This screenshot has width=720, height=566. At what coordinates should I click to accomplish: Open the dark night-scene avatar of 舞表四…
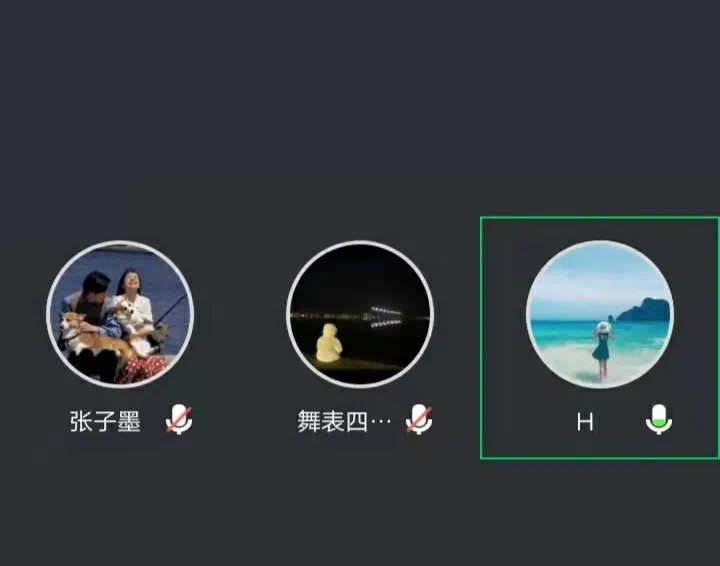(360, 314)
